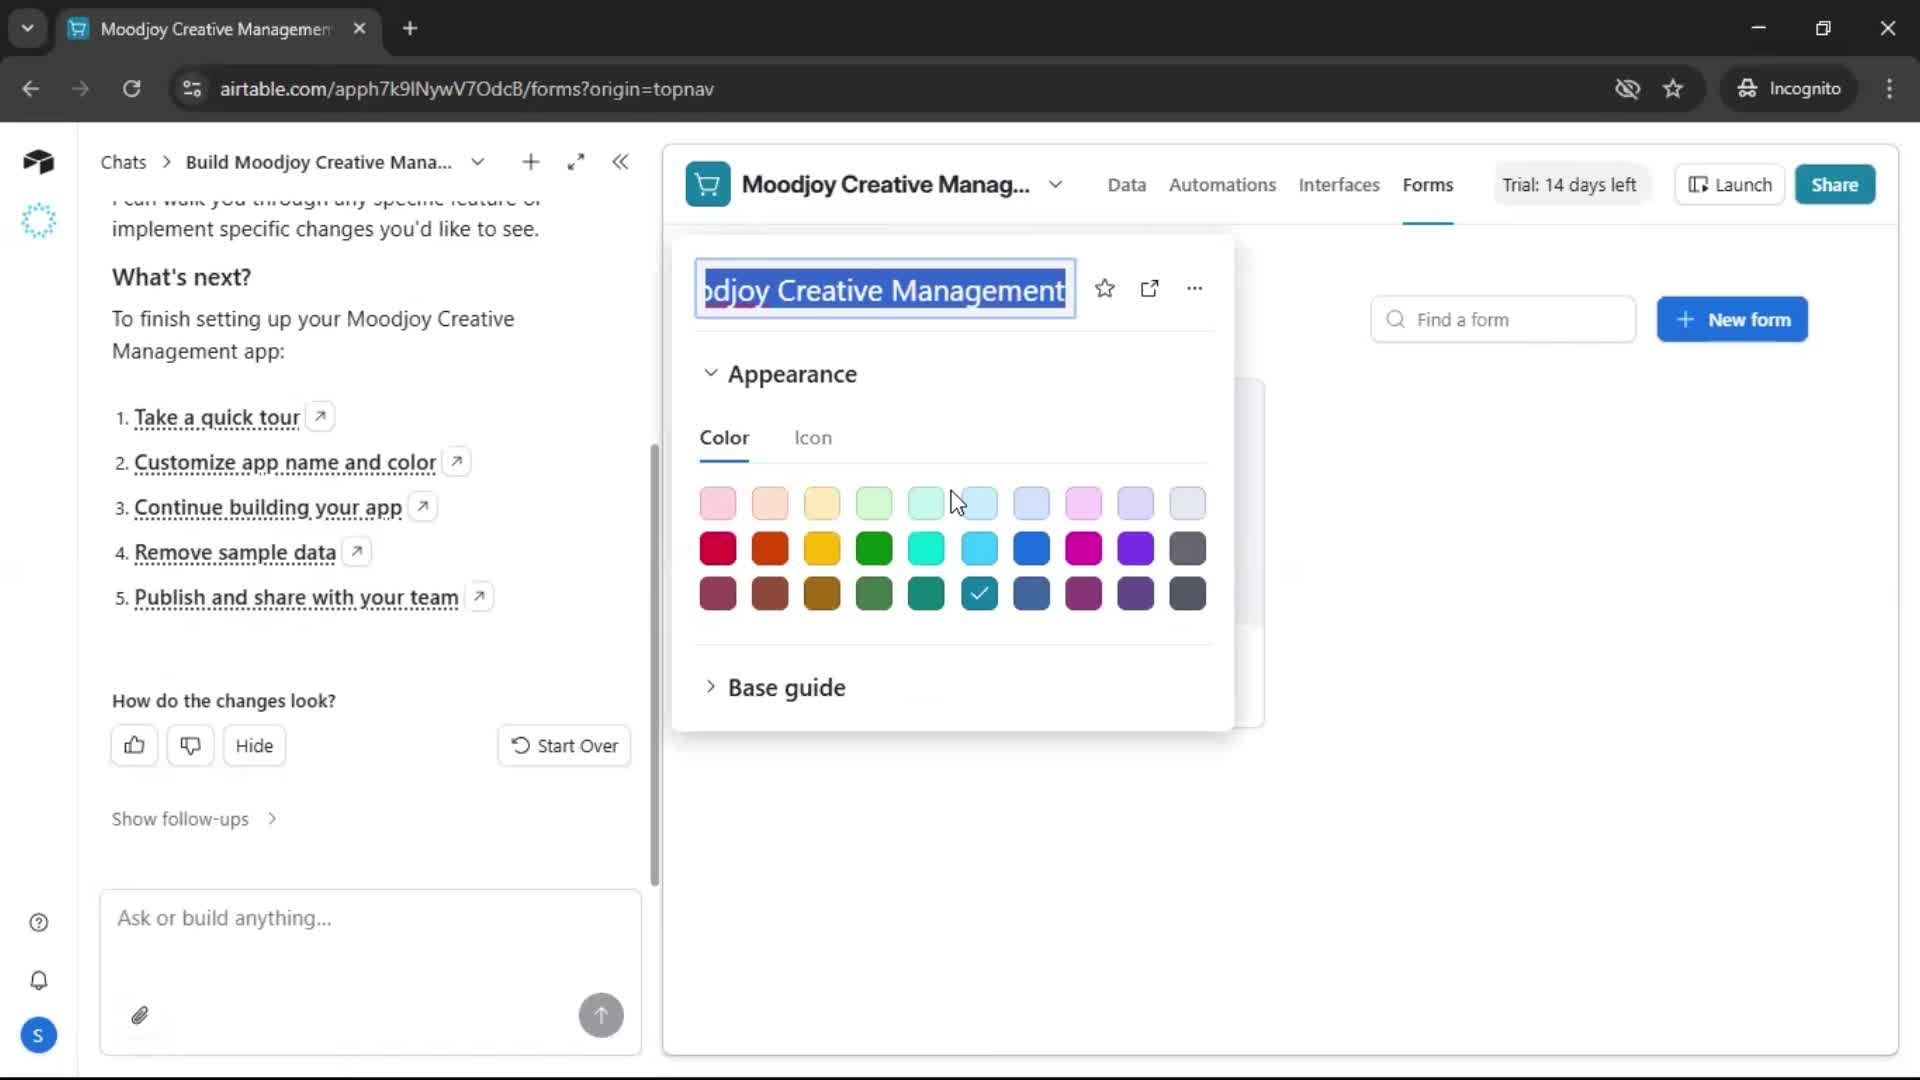
Task: Pick the bright green color swatch
Action: [873, 548]
